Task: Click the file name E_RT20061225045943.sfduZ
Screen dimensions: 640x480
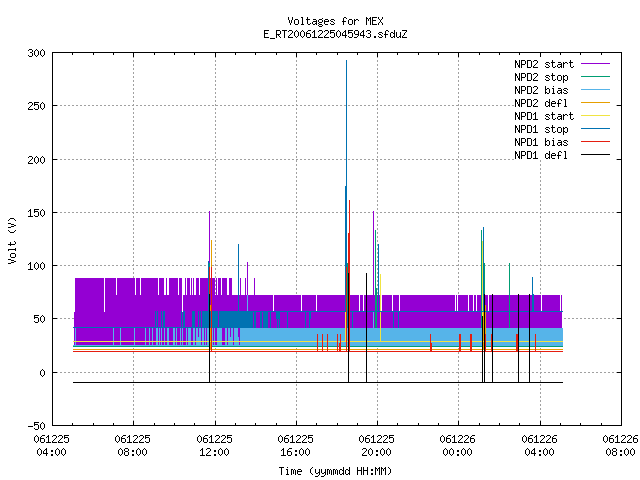Action: pos(335,34)
